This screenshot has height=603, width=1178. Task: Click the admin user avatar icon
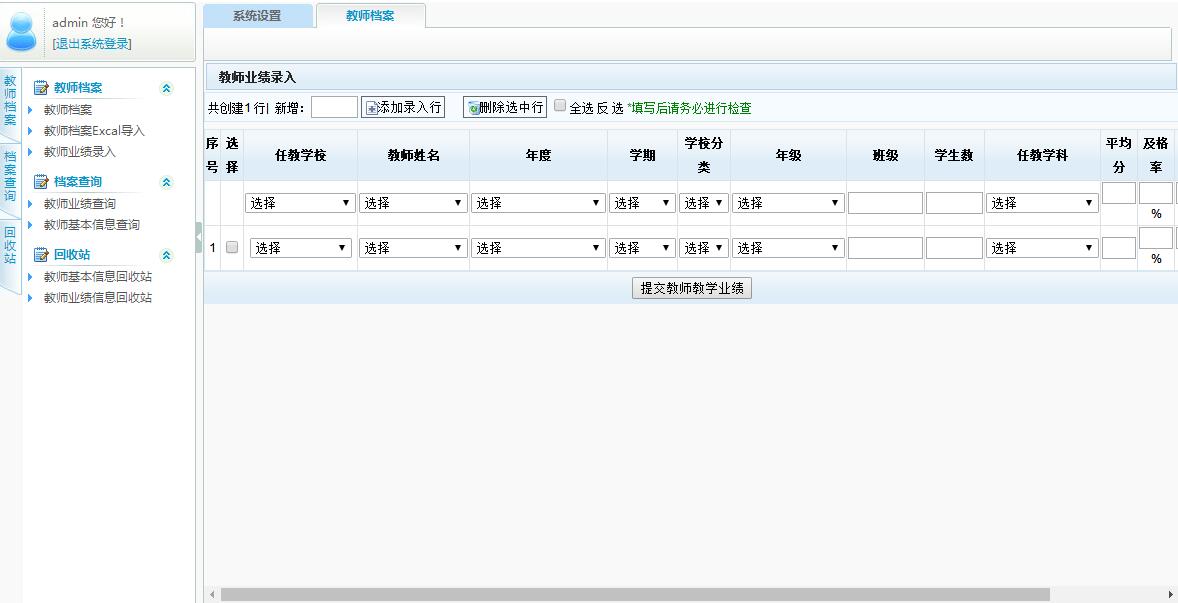tap(21, 31)
